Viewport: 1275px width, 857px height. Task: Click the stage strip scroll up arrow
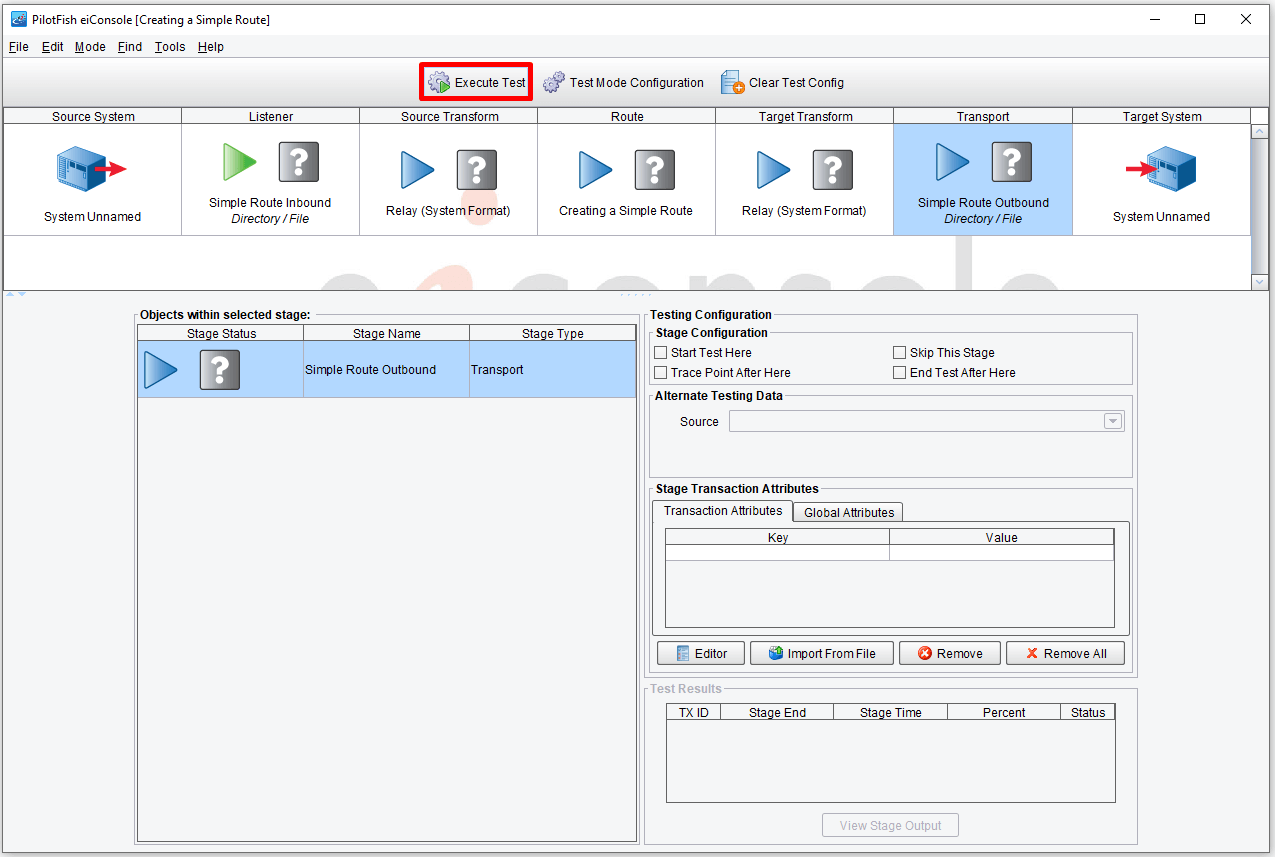[x=1260, y=132]
